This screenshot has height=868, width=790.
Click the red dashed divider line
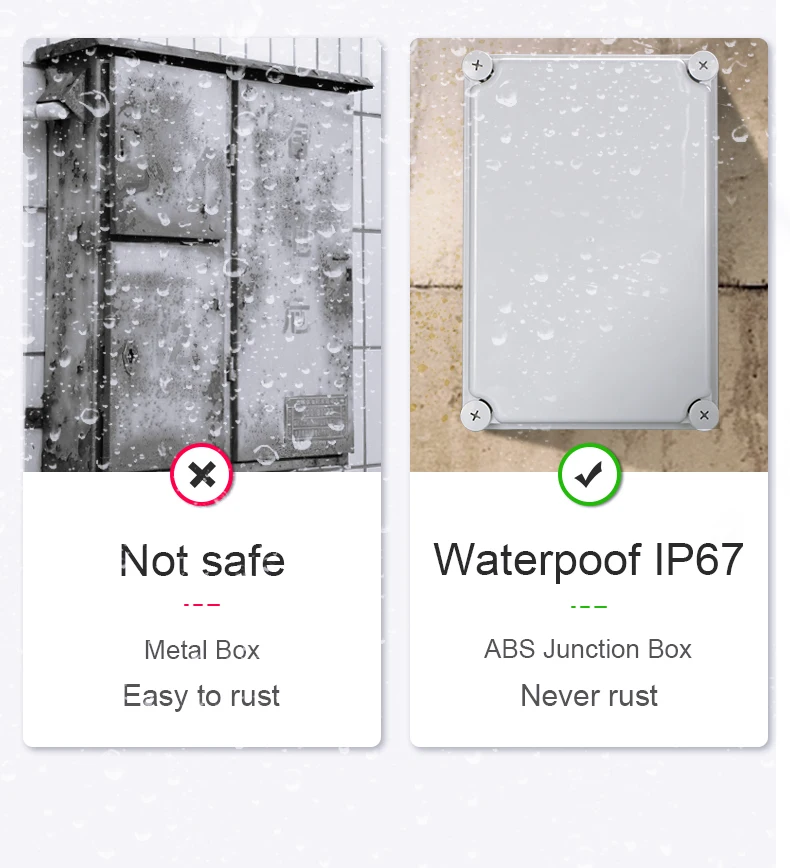(x=202, y=604)
